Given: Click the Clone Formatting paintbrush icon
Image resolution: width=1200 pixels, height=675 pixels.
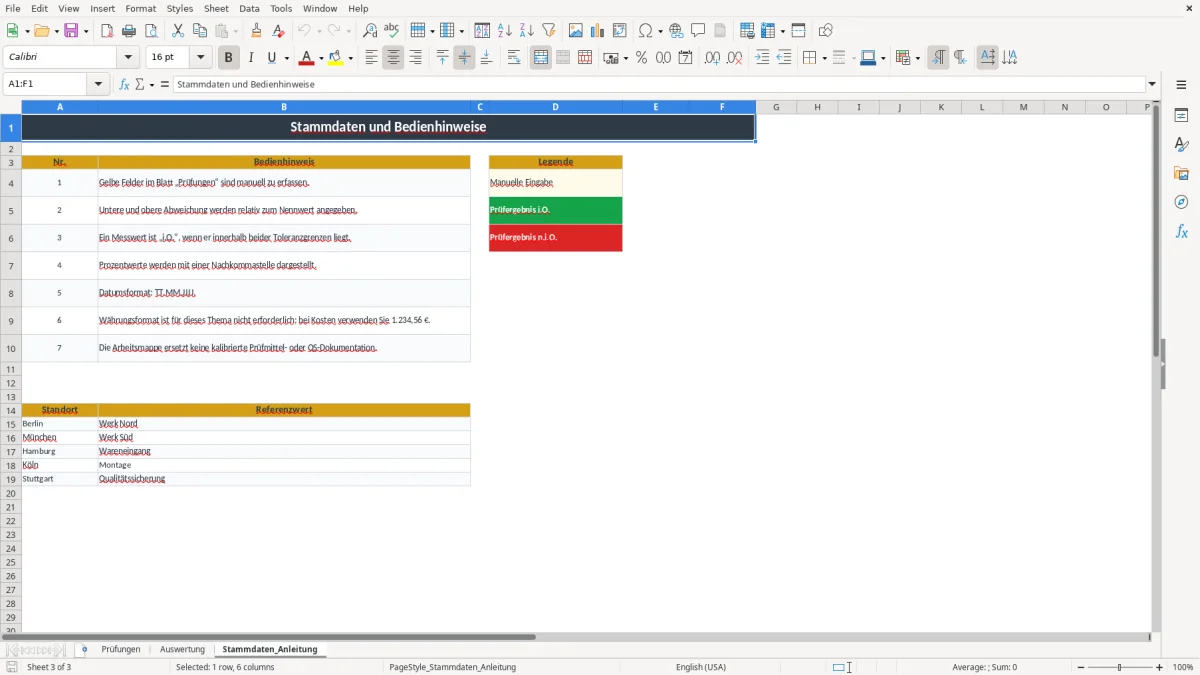Looking at the screenshot, I should (x=257, y=31).
